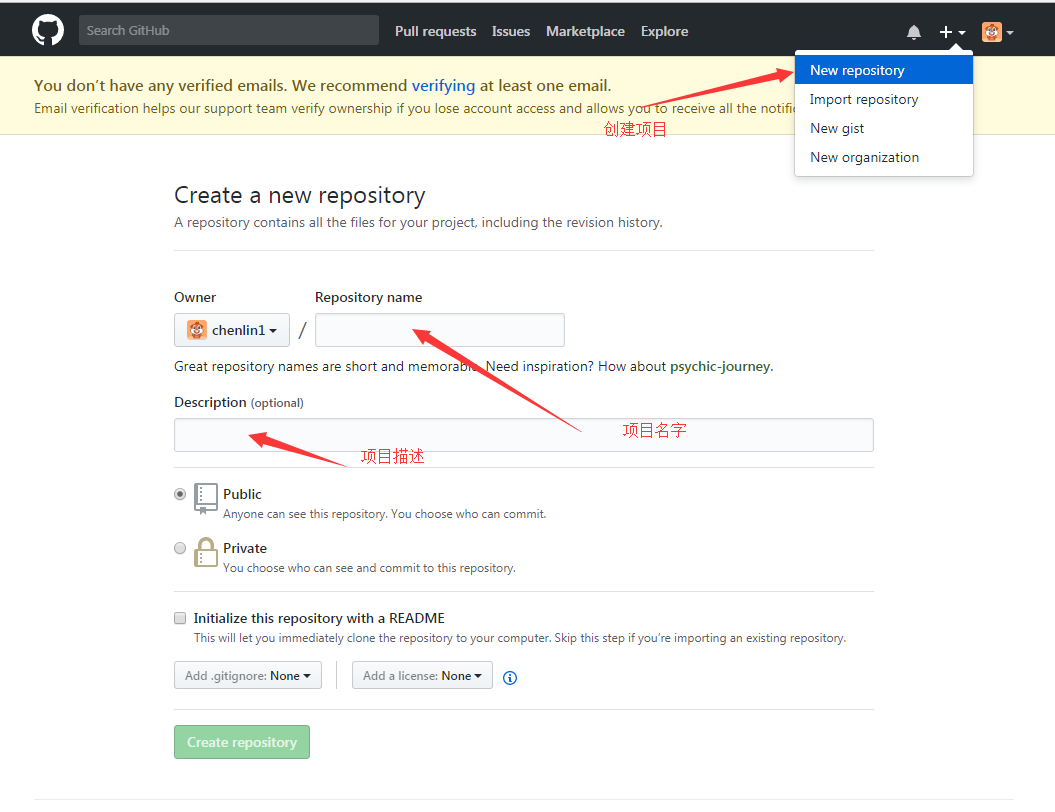Go to Issues in header
This screenshot has width=1055, height=812.
tap(511, 31)
